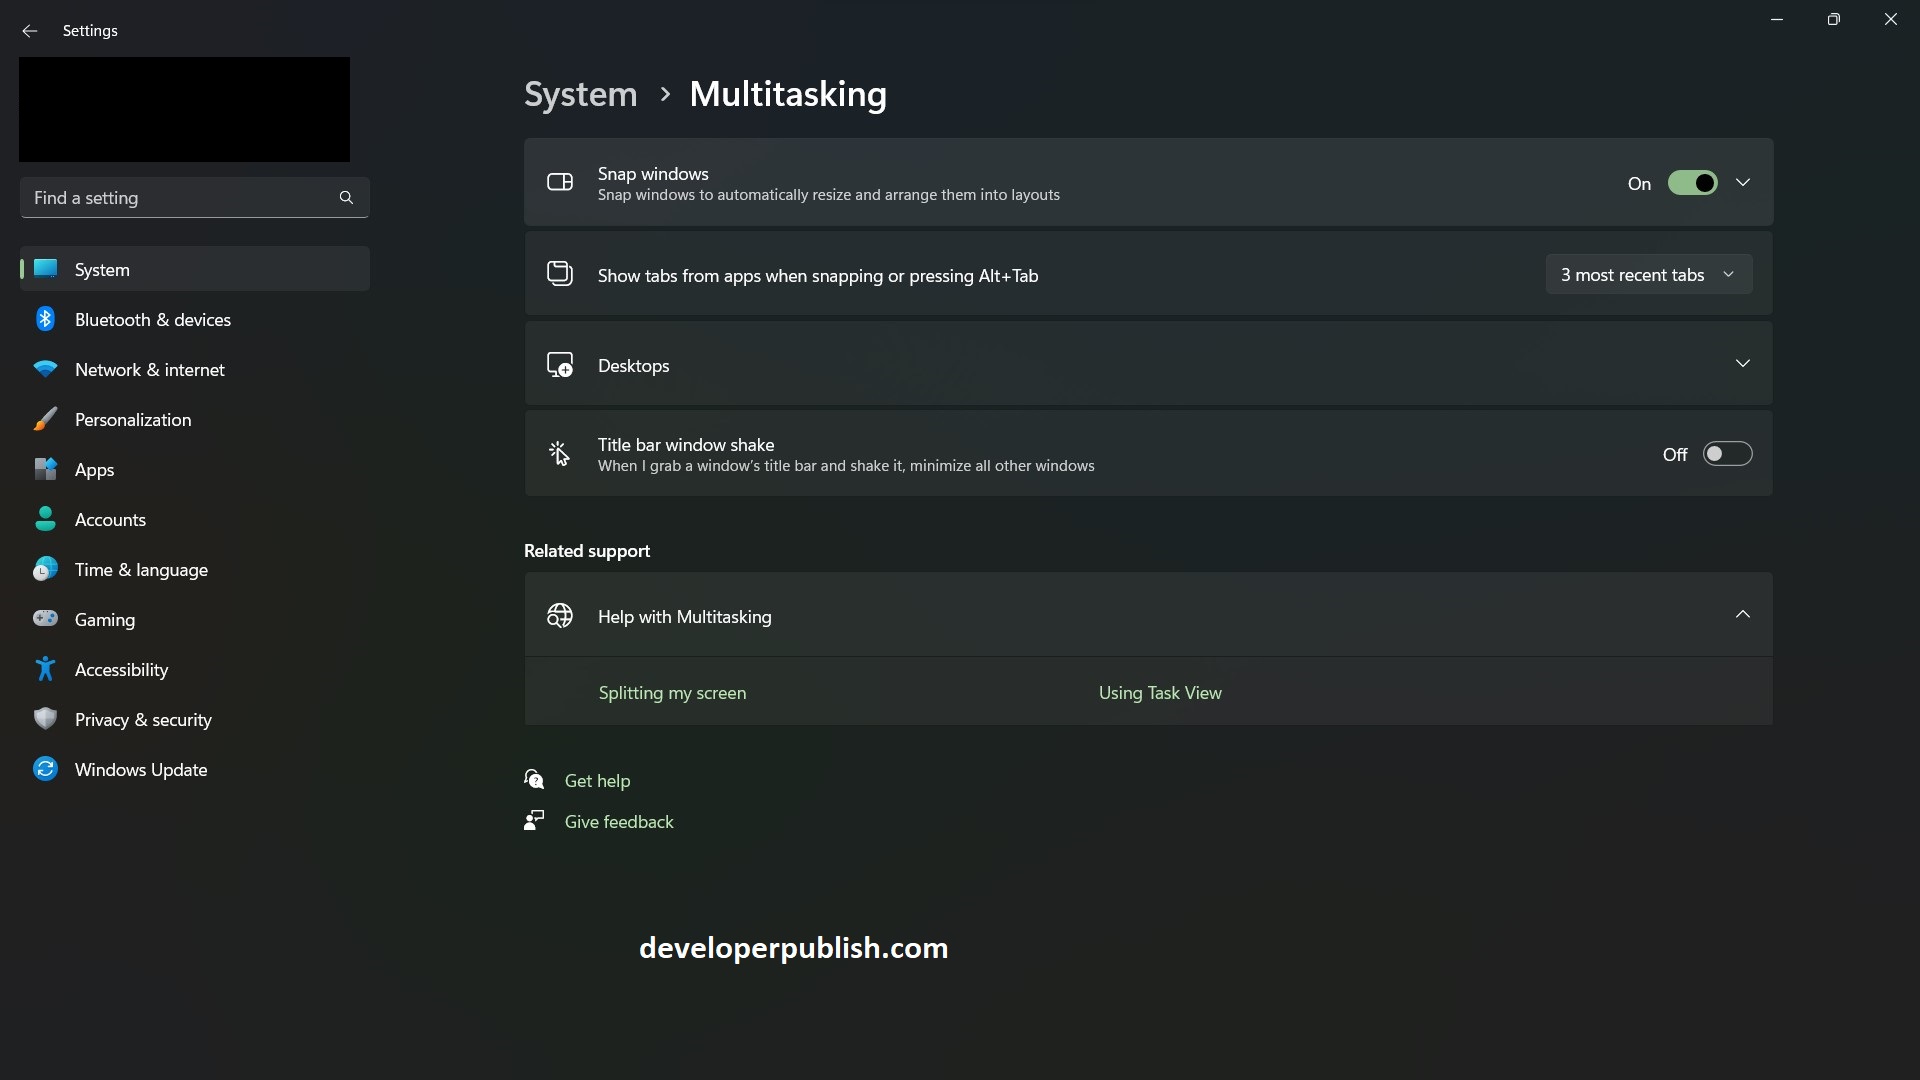Enable Title bar window shake toggle
This screenshot has width=1920, height=1080.
[1727, 454]
